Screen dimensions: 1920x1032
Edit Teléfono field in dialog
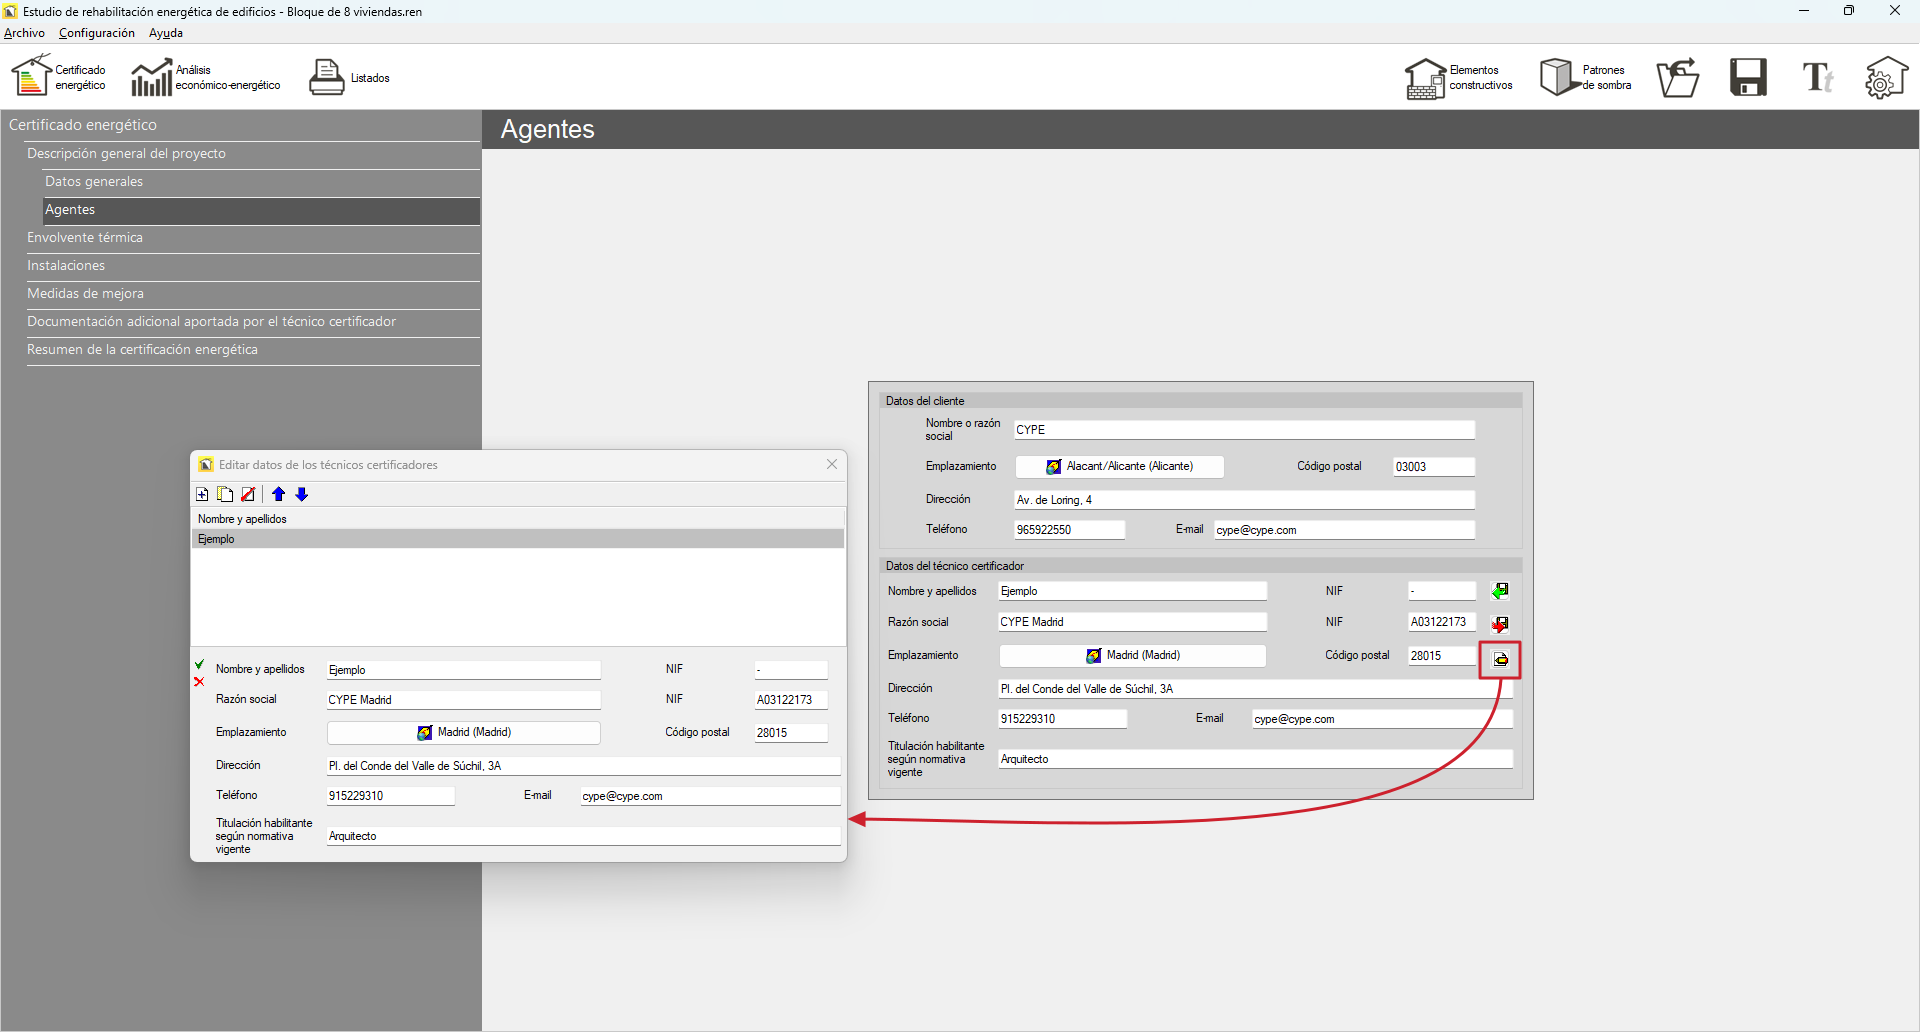391,796
